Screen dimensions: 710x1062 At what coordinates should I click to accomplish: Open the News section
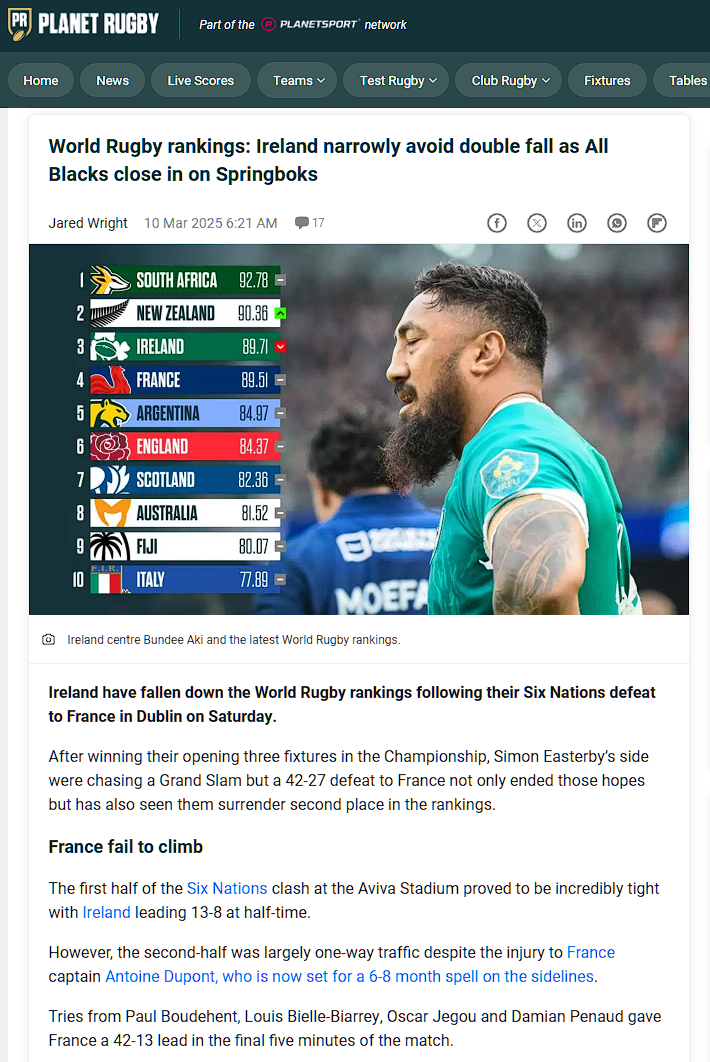(x=112, y=80)
